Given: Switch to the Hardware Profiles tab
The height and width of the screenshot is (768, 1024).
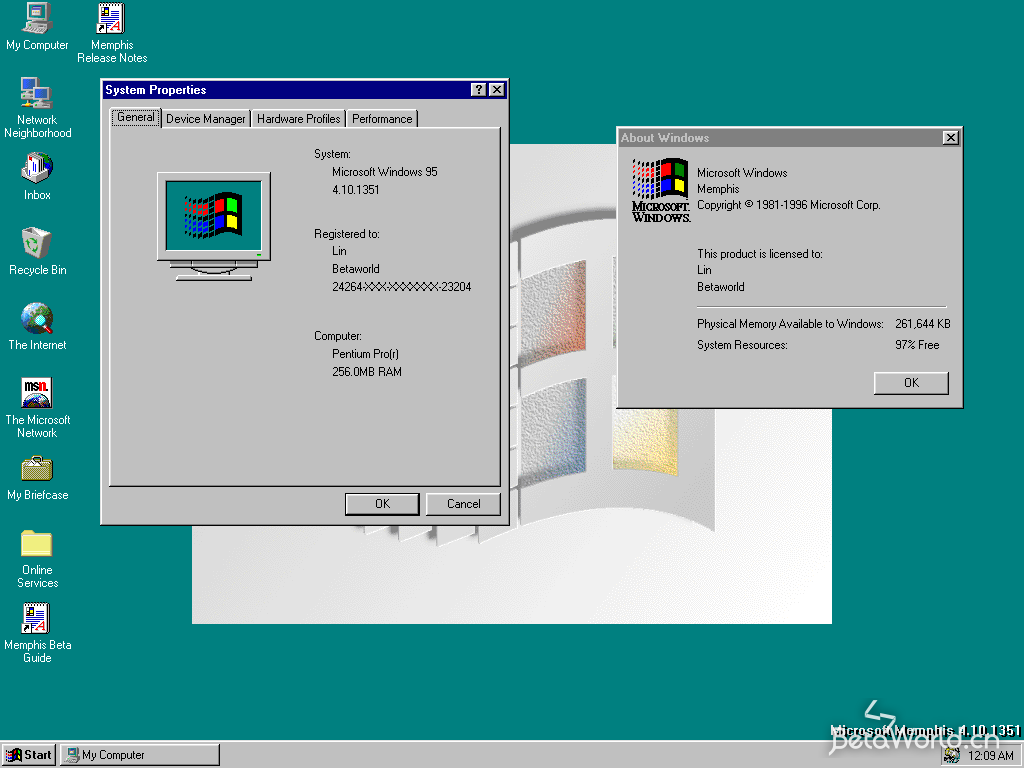Looking at the screenshot, I should click(298, 119).
